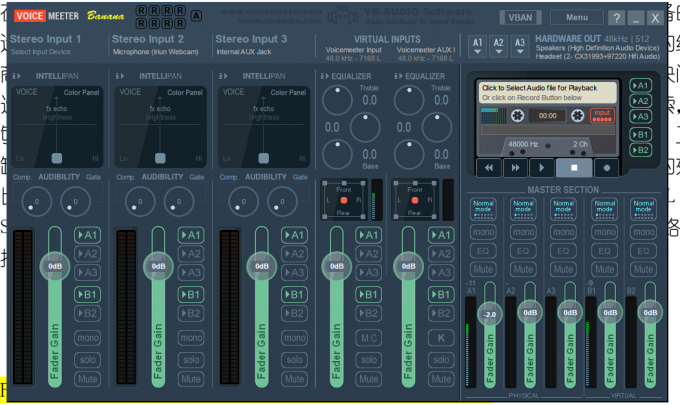Click the Voicemeeter Input front/rear panner pad
This screenshot has height=405, width=680.
point(344,200)
